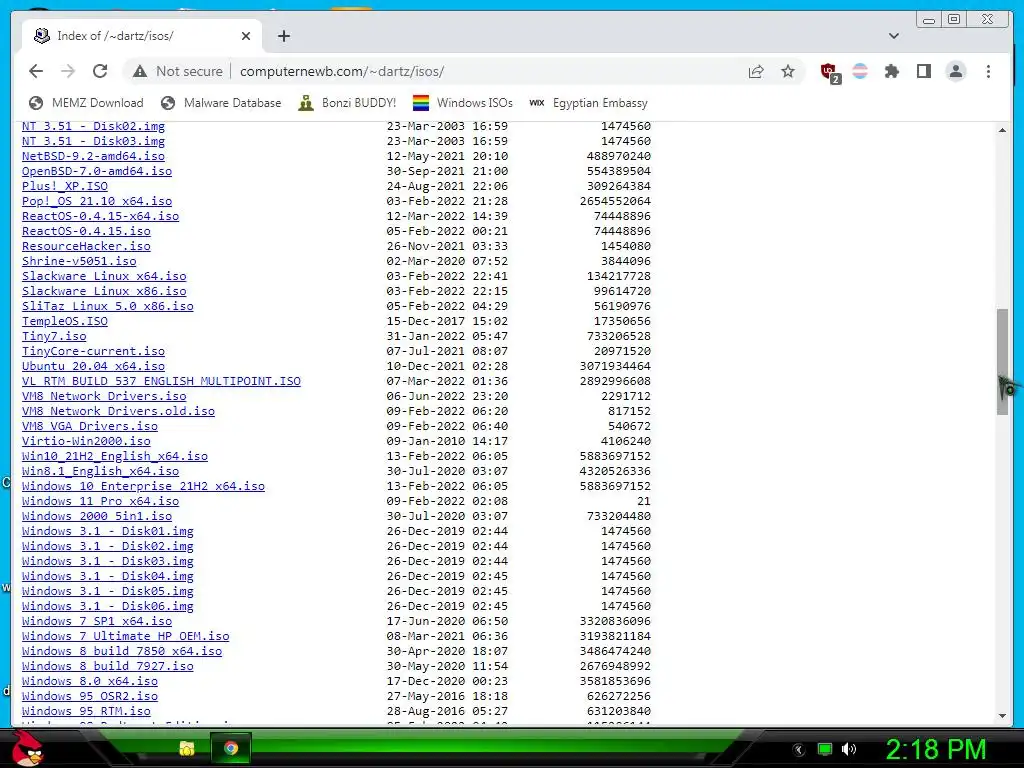The height and width of the screenshot is (768, 1024).
Task: Open the Plus!_XP.ISO link
Action: (65, 186)
